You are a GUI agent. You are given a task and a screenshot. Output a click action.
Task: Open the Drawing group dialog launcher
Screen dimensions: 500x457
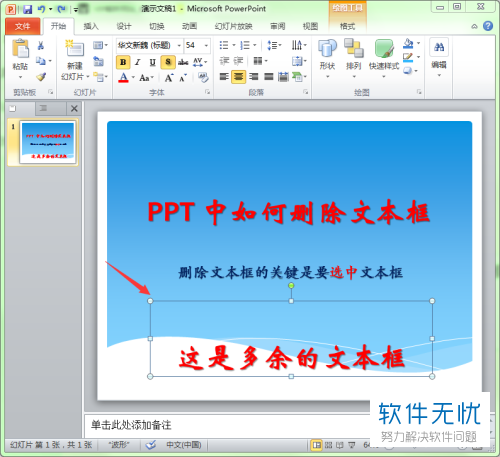pyautogui.click(x=419, y=92)
